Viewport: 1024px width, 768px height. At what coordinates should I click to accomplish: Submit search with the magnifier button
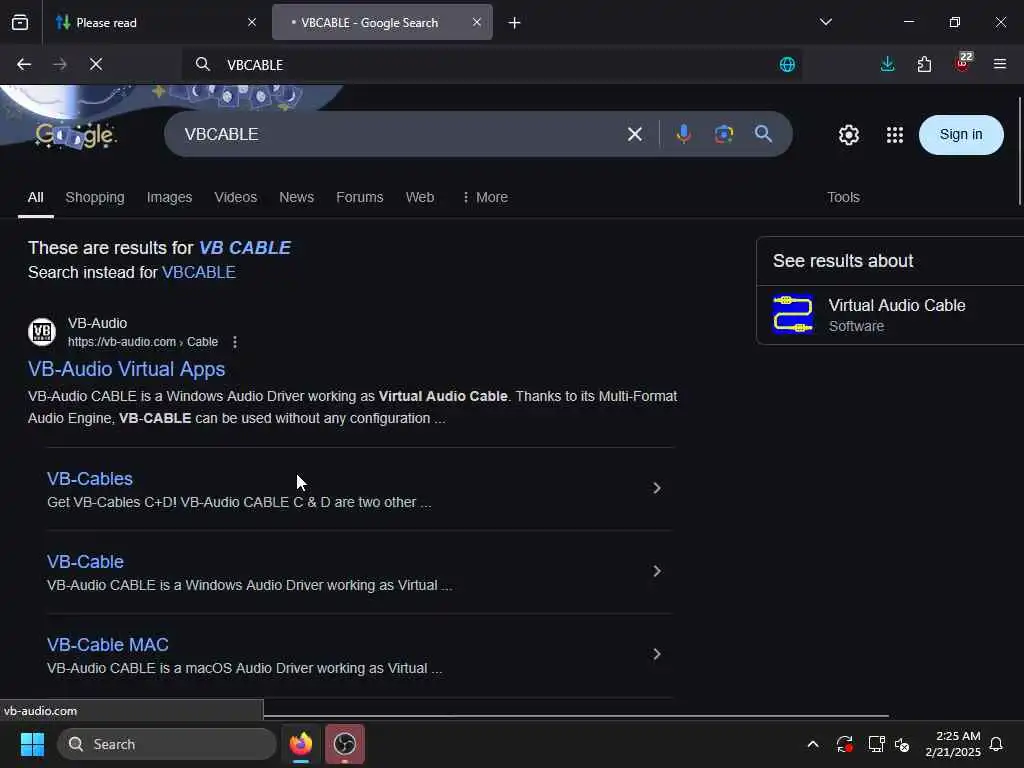(763, 134)
